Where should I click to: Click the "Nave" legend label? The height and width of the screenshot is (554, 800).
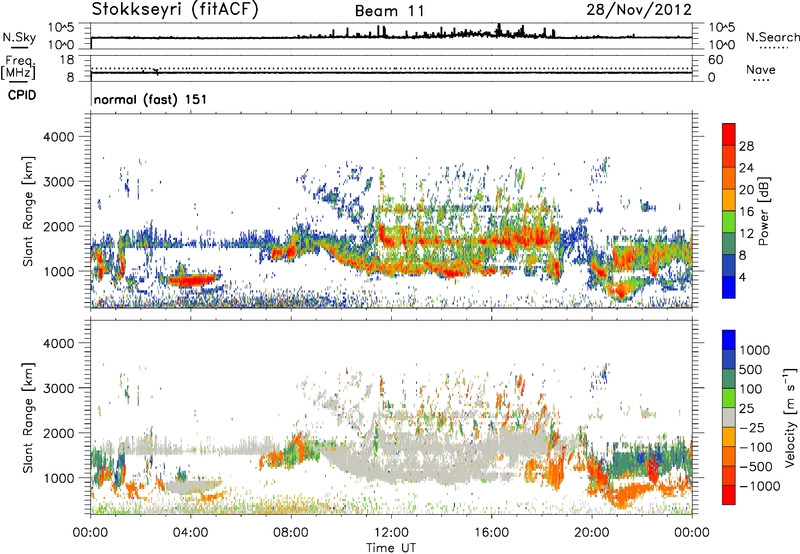click(760, 70)
